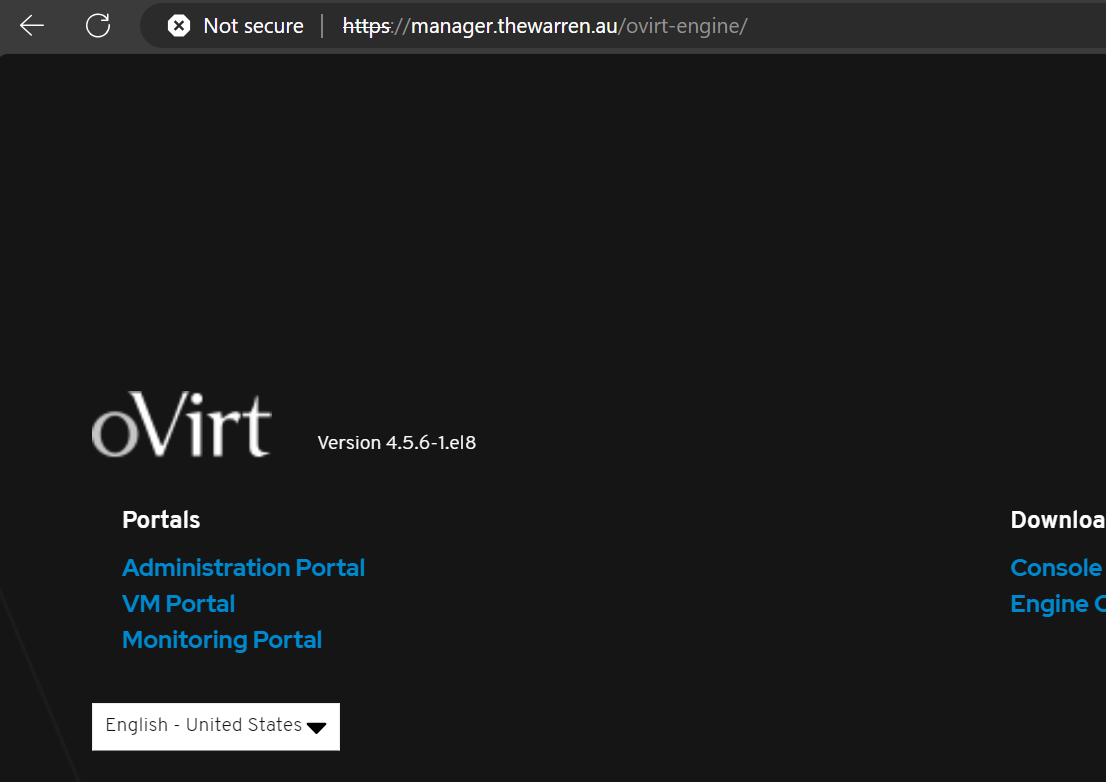Click the Version 4.5.6-1.el8 text
Image resolution: width=1106 pixels, height=782 pixels.
pyautogui.click(x=396, y=442)
